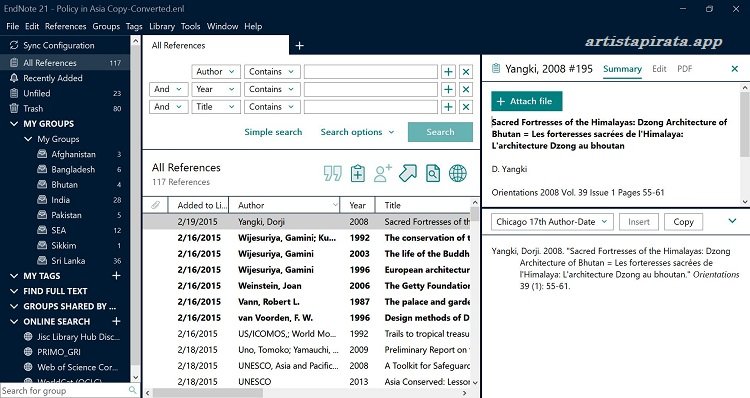Screen dimensions: 750x398
Task: Collapse the citation preview chevron
Action: 732,221
